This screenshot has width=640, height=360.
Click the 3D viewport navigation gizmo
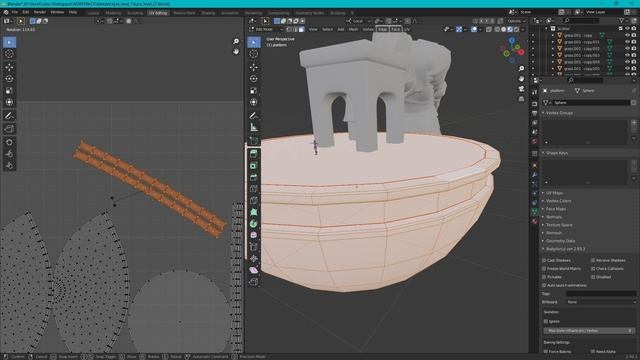coord(512,51)
